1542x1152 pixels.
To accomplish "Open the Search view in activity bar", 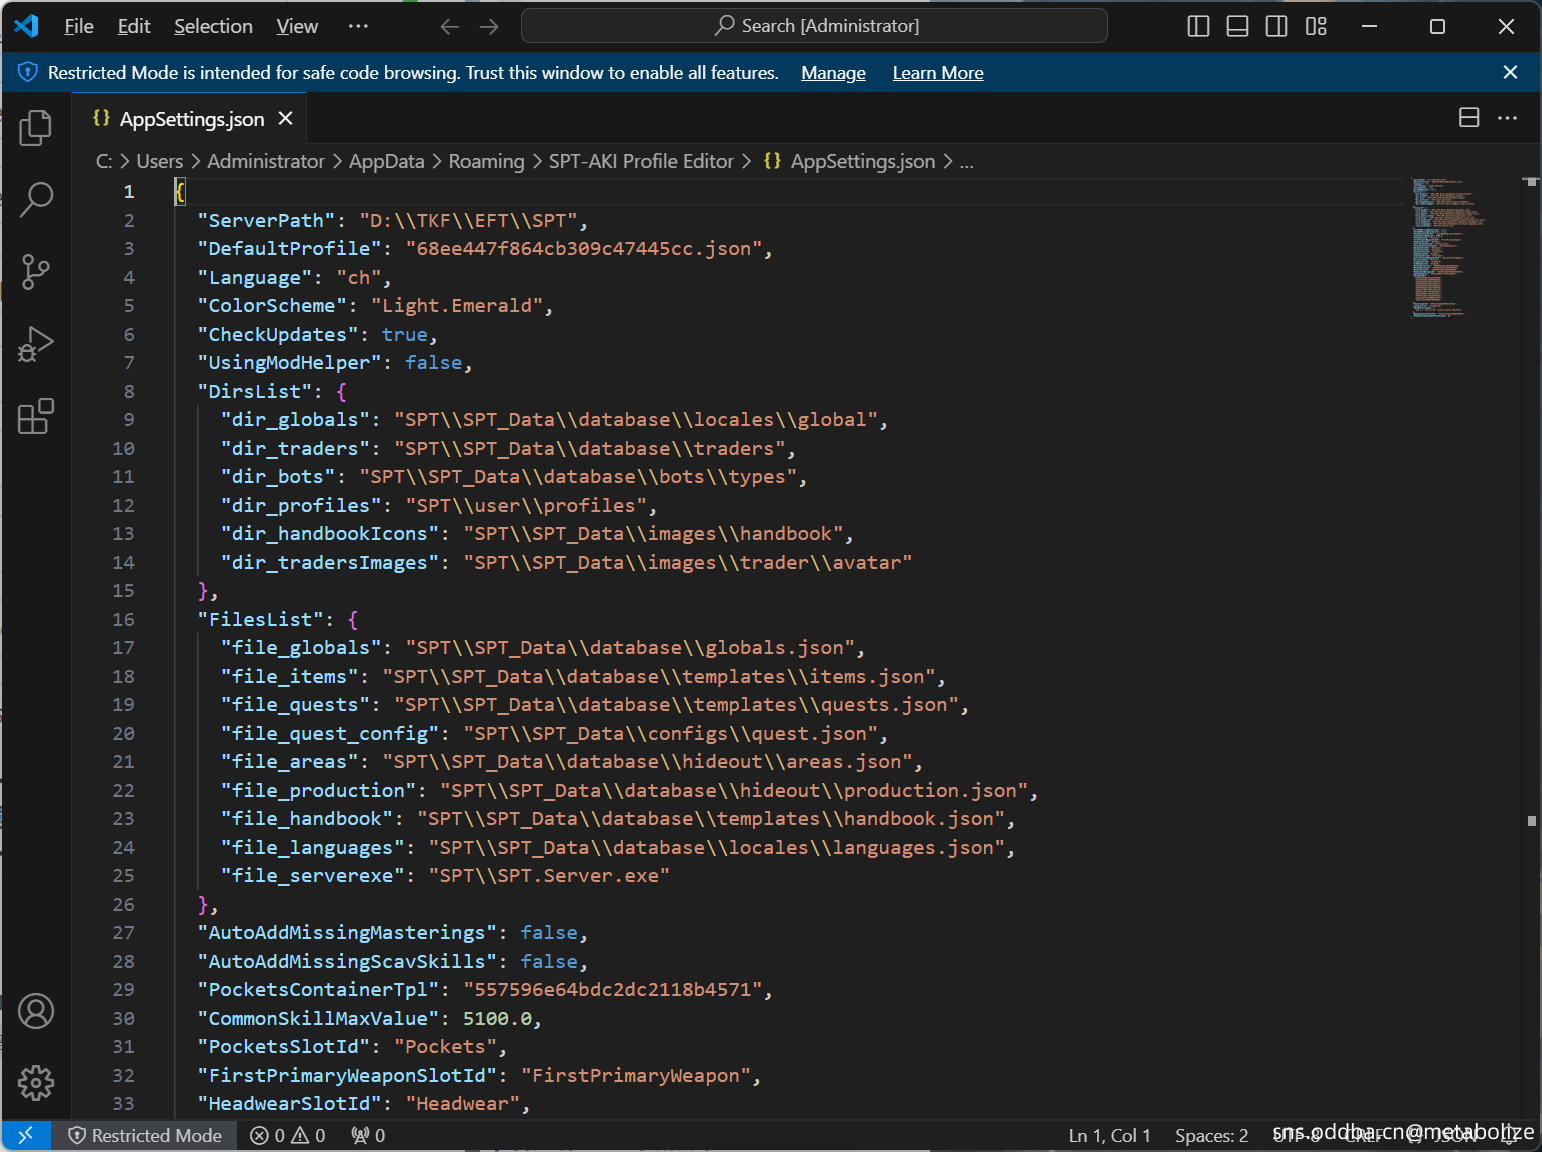I will point(36,199).
